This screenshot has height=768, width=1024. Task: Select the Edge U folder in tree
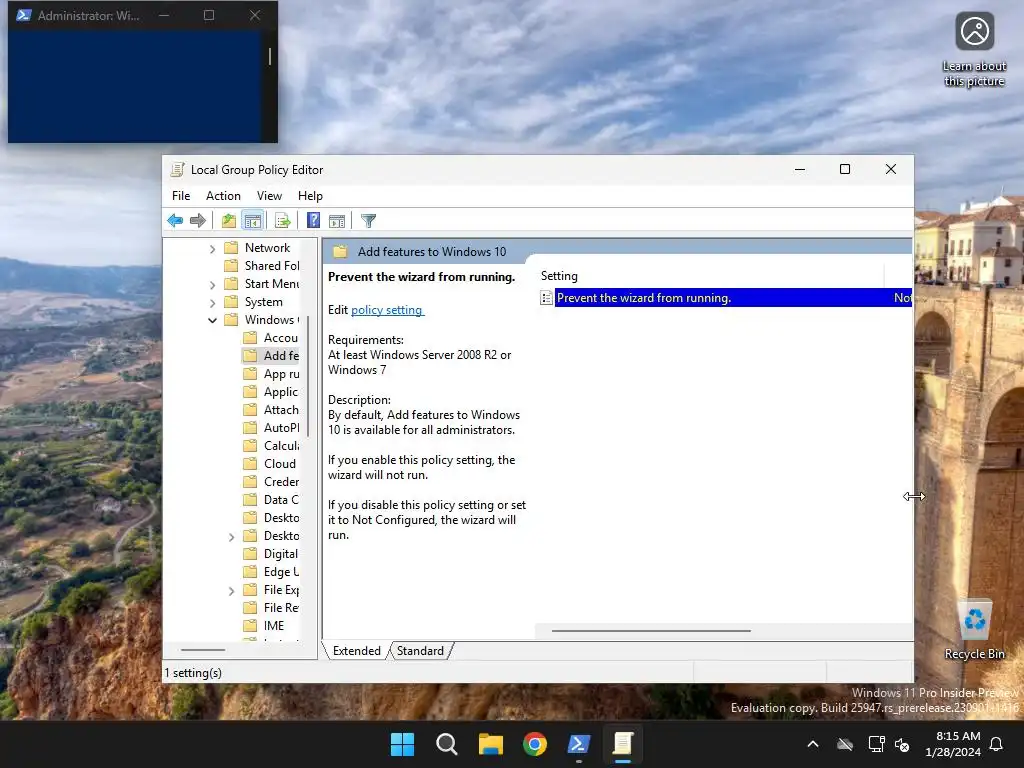pyautogui.click(x=281, y=572)
